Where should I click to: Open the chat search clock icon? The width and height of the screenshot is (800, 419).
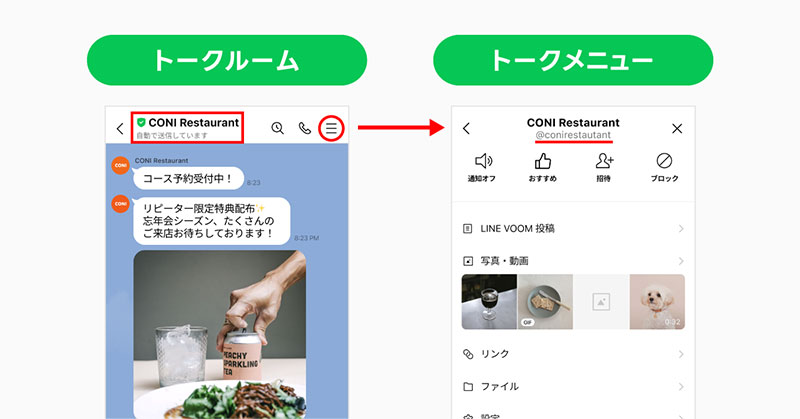coord(278,128)
